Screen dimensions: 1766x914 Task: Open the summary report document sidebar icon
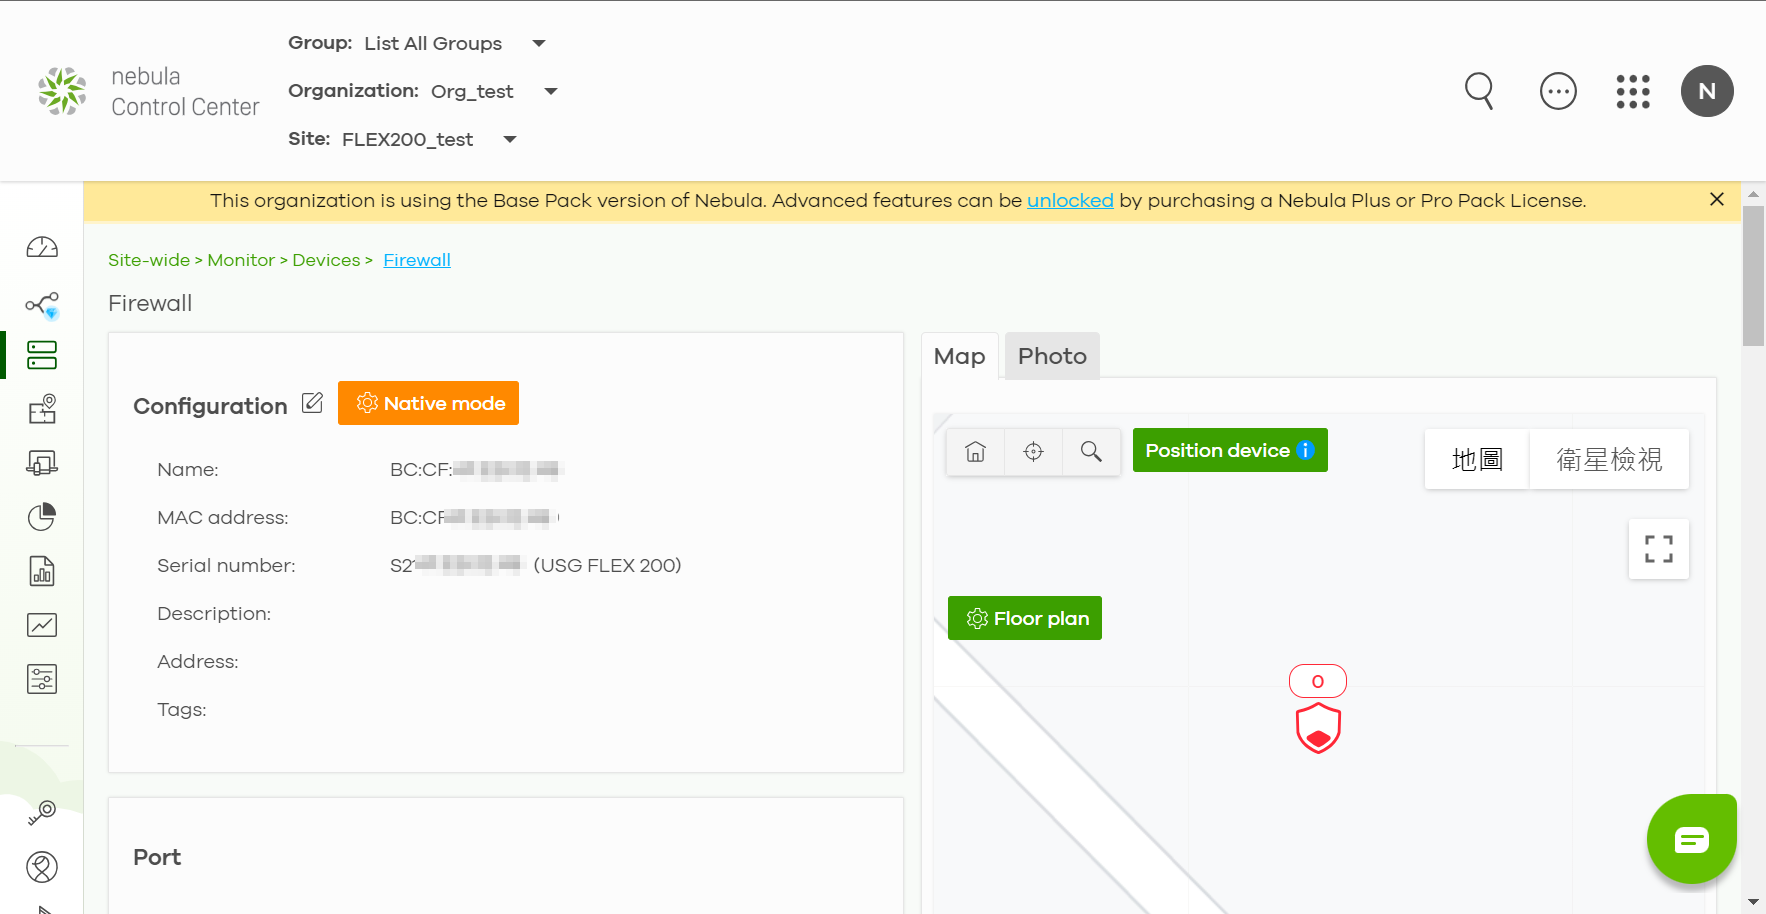point(42,571)
